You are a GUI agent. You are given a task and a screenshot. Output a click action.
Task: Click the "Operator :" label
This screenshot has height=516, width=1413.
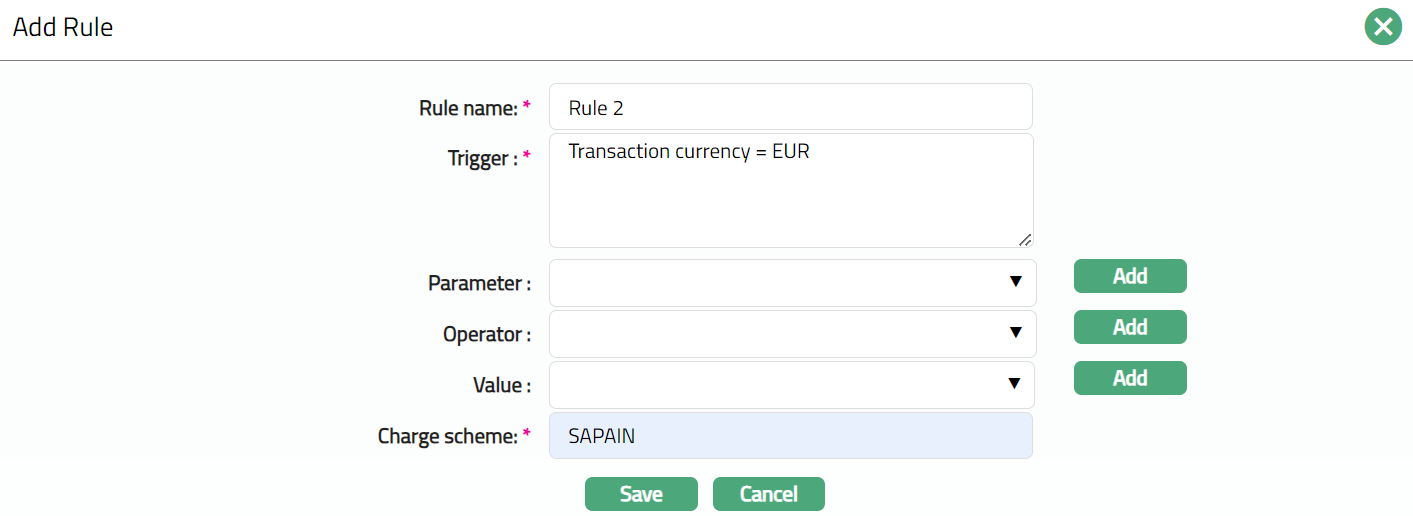(x=486, y=335)
